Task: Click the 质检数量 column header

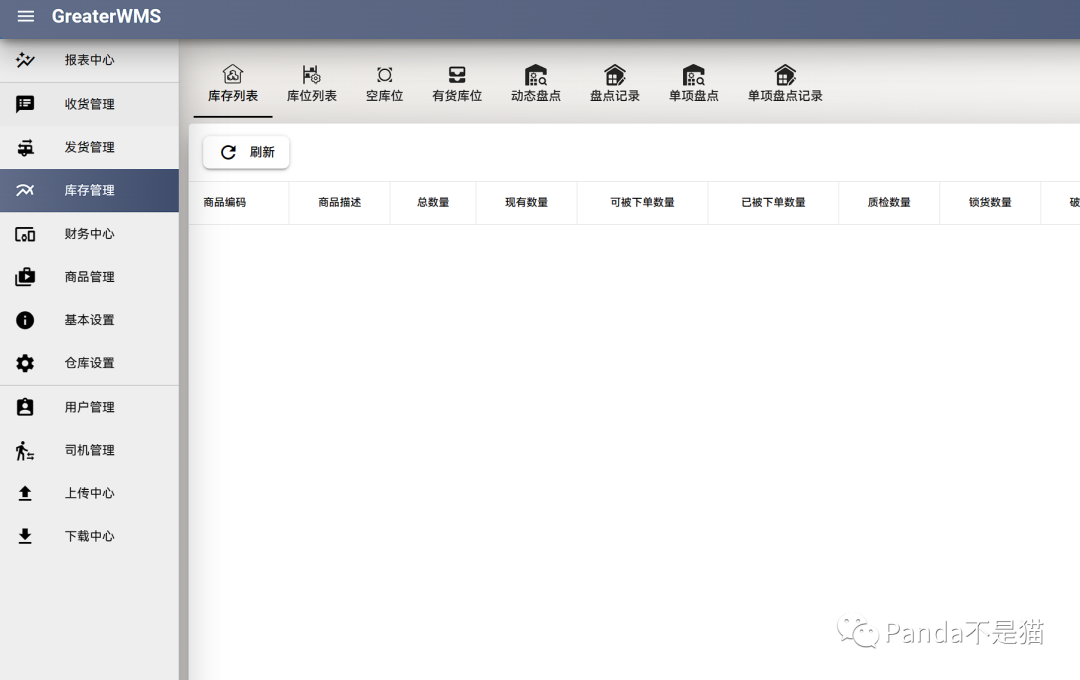Action: pos(889,203)
